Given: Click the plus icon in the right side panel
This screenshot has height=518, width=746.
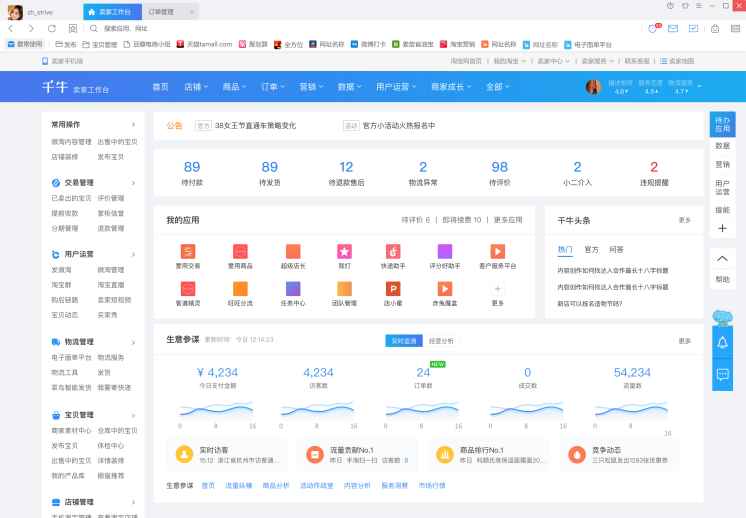Looking at the screenshot, I should (x=722, y=228).
